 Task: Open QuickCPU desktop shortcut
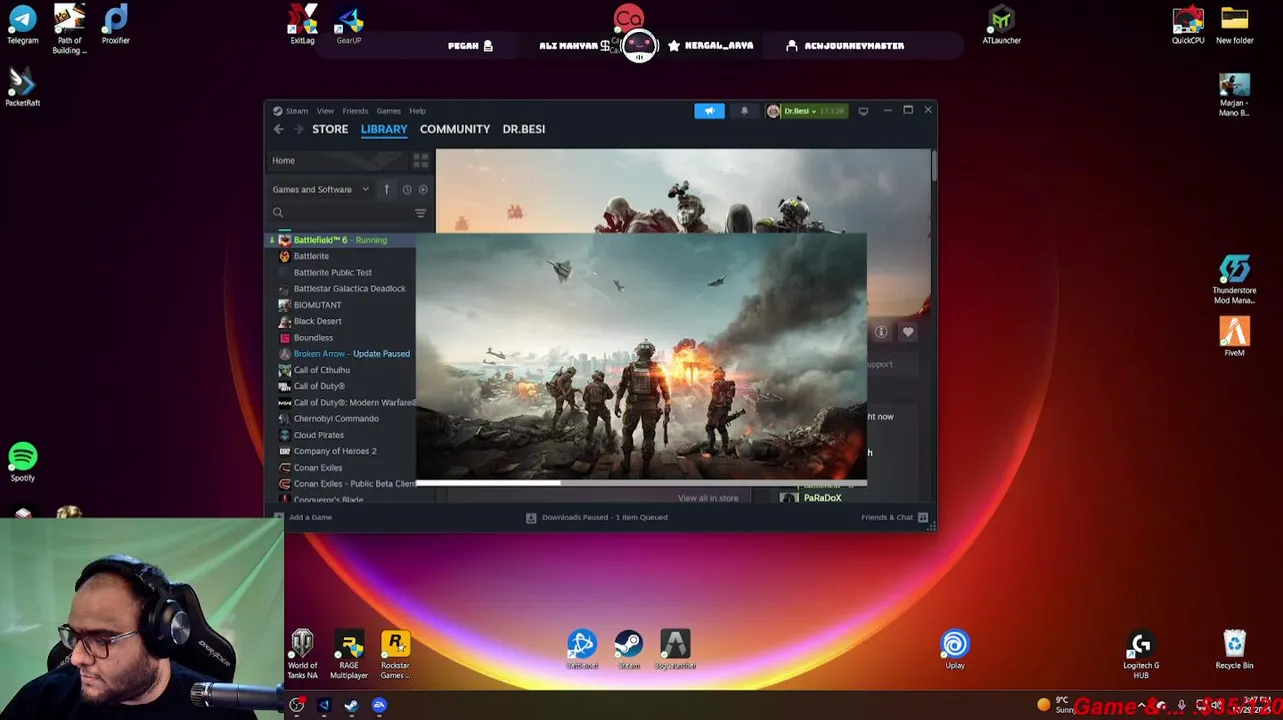coord(1188,25)
